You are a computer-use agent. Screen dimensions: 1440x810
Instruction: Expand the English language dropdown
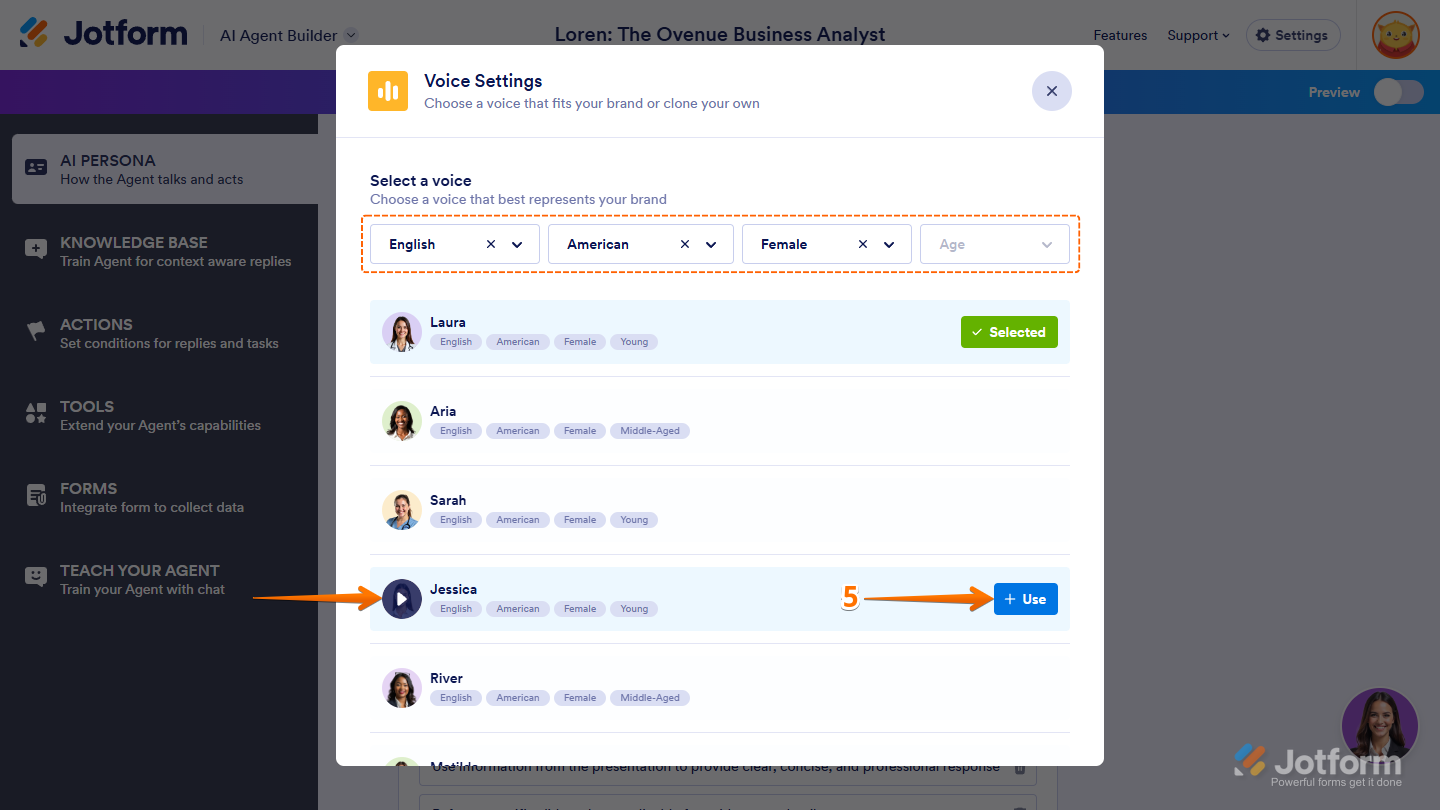[518, 244]
